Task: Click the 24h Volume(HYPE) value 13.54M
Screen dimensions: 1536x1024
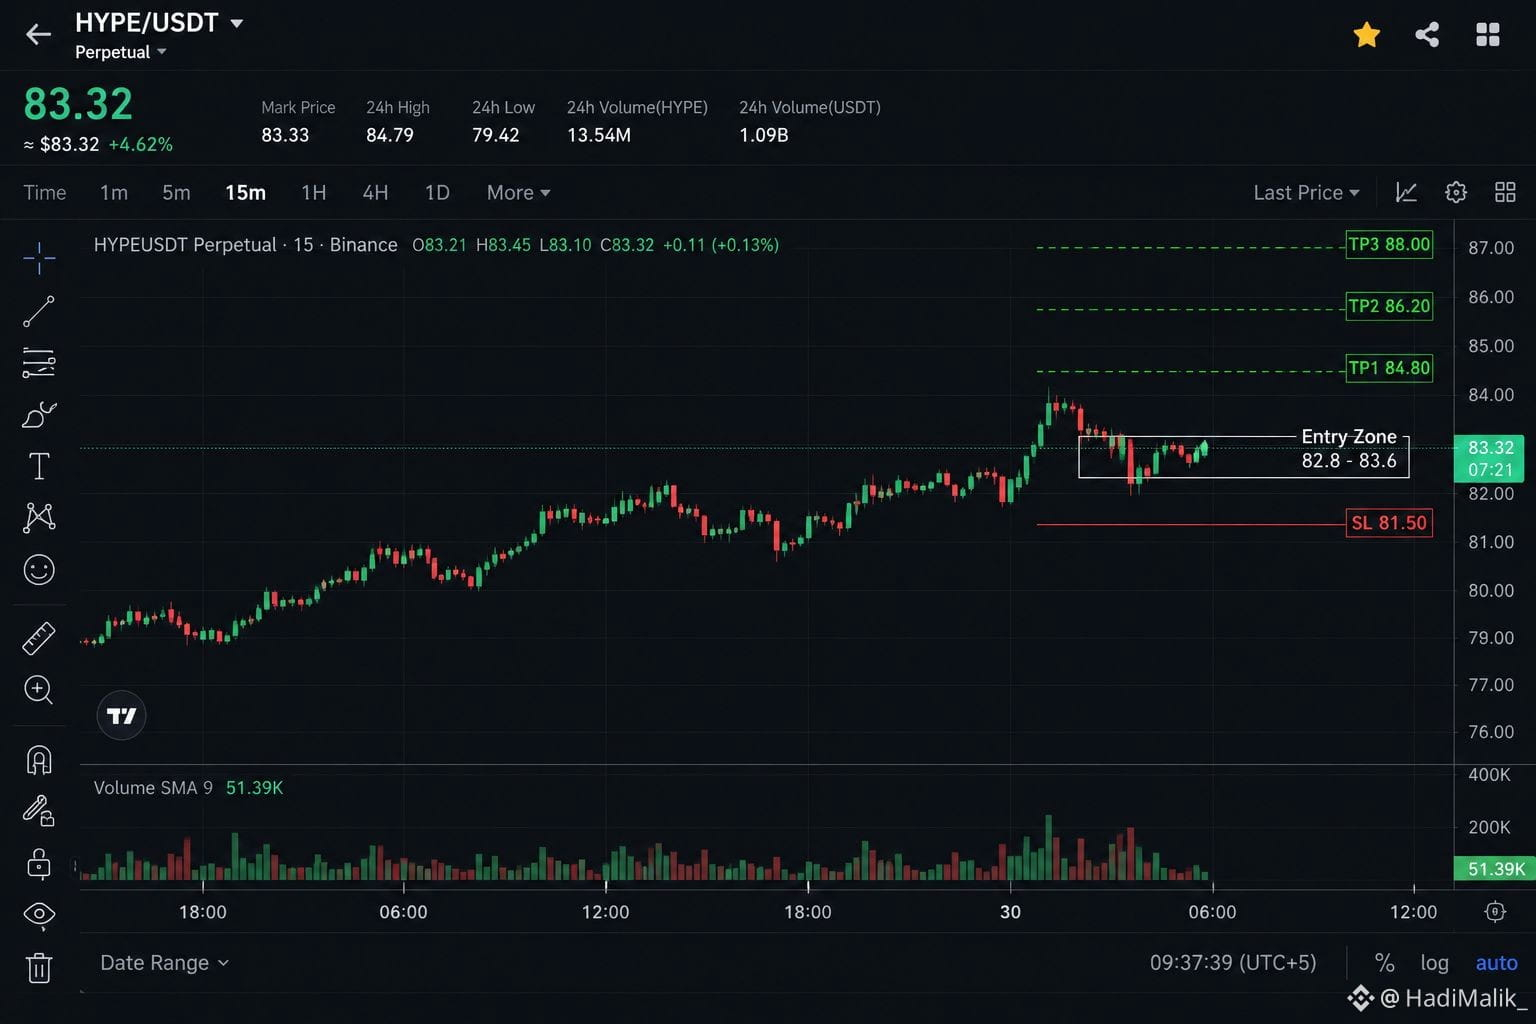Action: [599, 135]
